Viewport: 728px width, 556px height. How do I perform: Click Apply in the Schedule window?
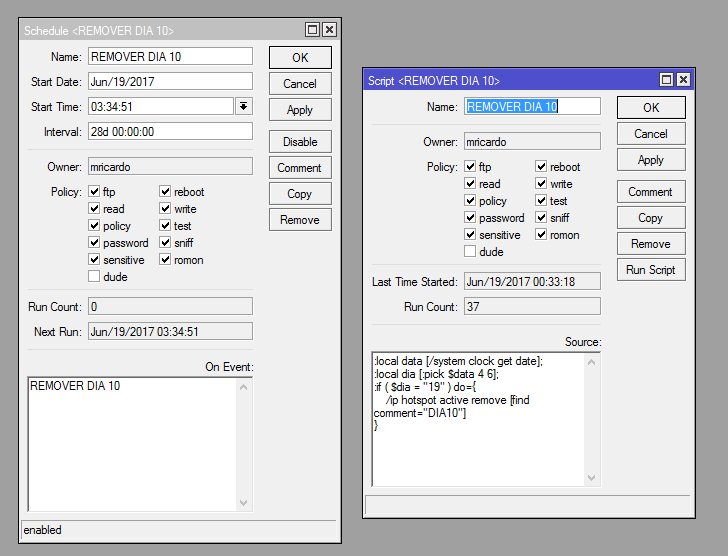(x=300, y=110)
